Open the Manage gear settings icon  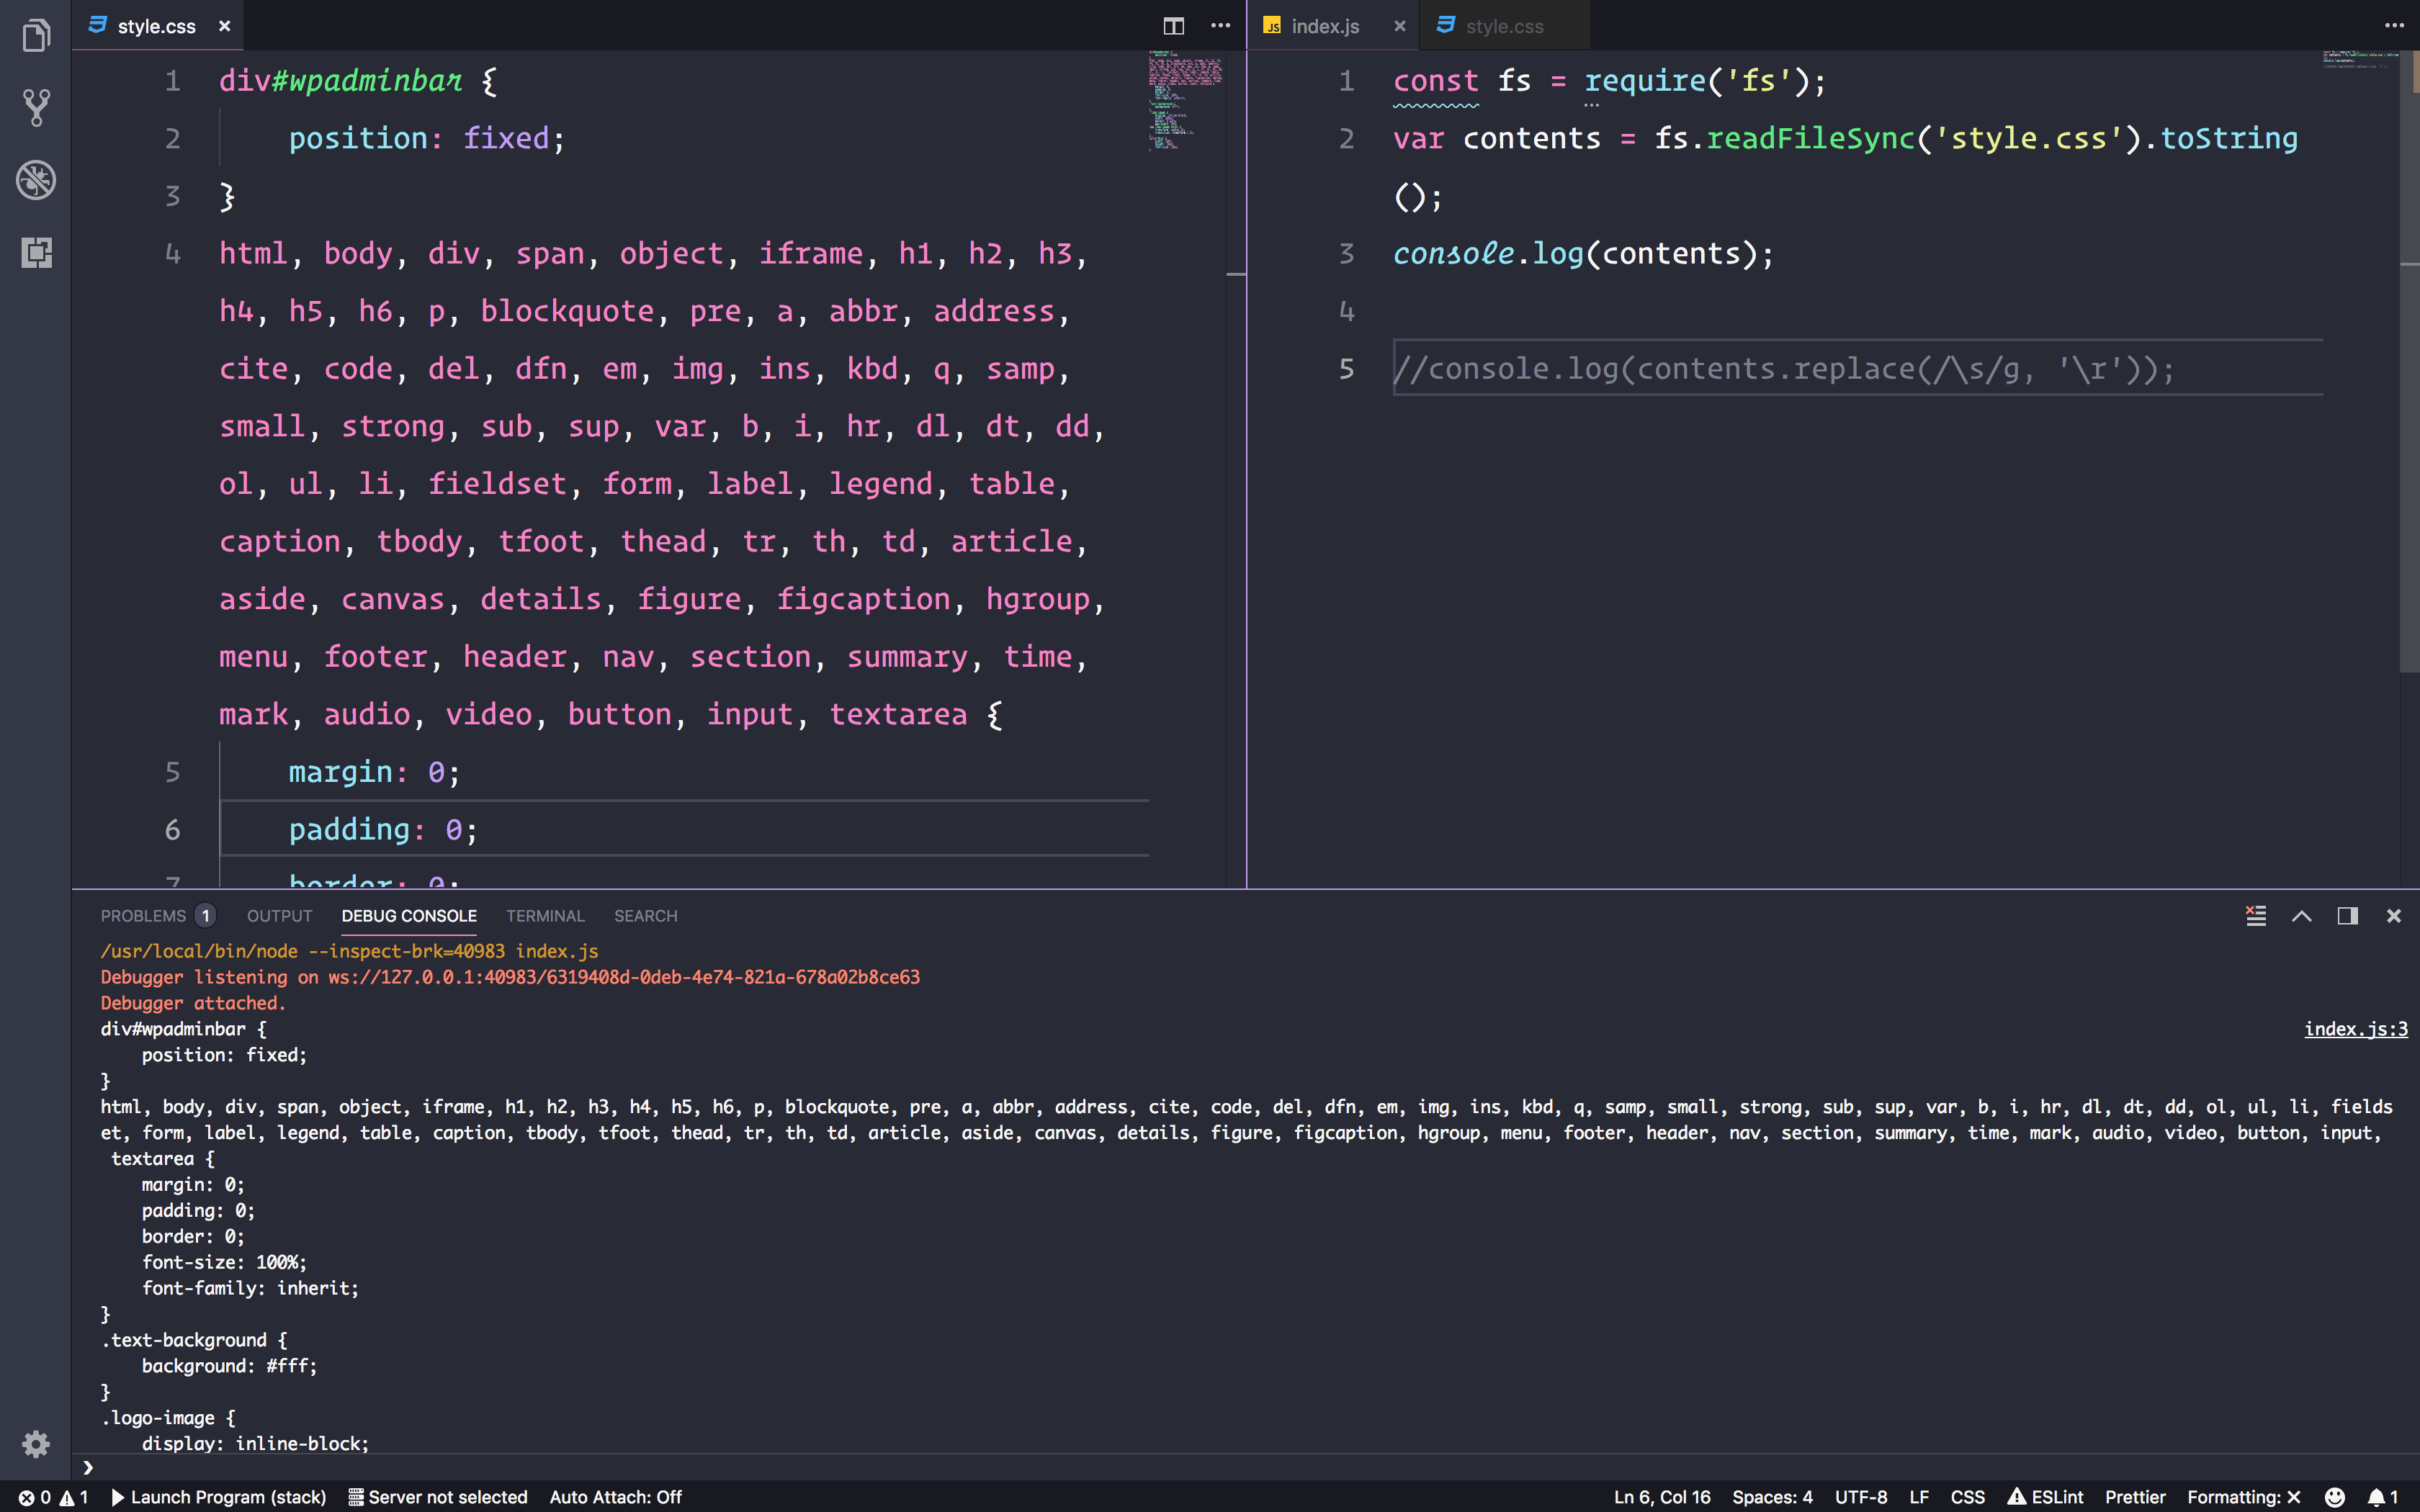point(36,1443)
